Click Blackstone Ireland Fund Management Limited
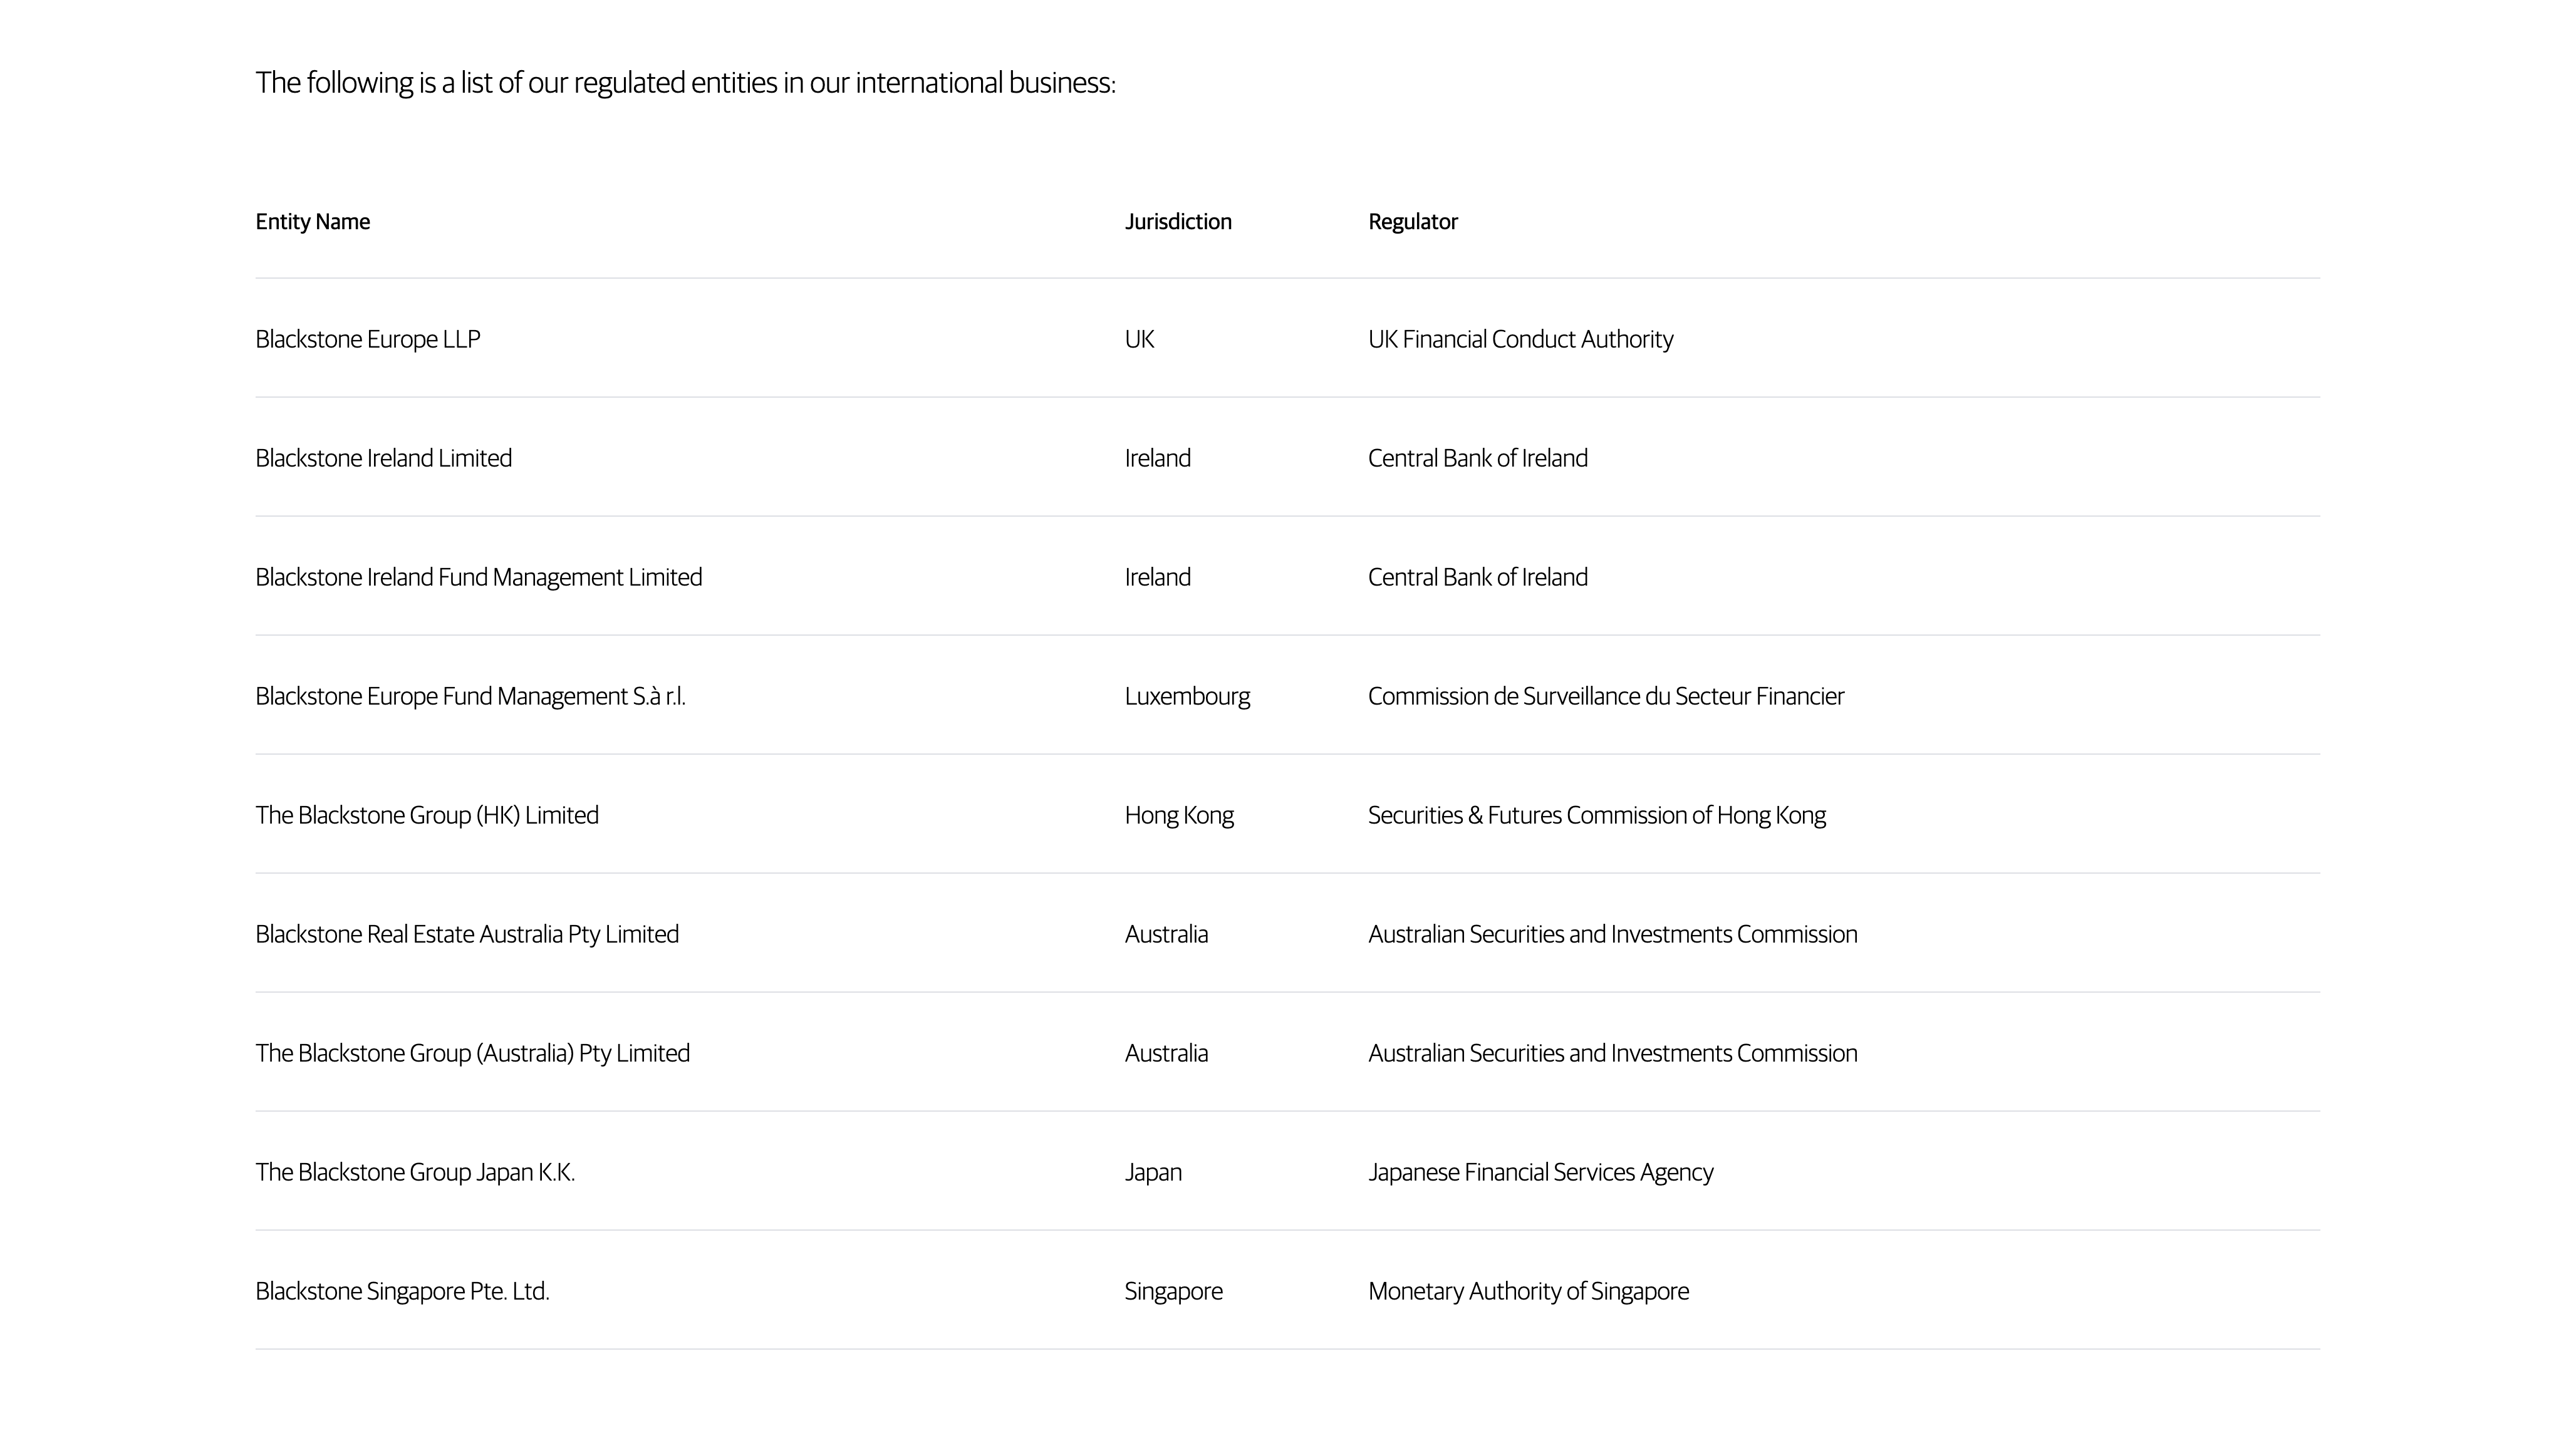 478,578
